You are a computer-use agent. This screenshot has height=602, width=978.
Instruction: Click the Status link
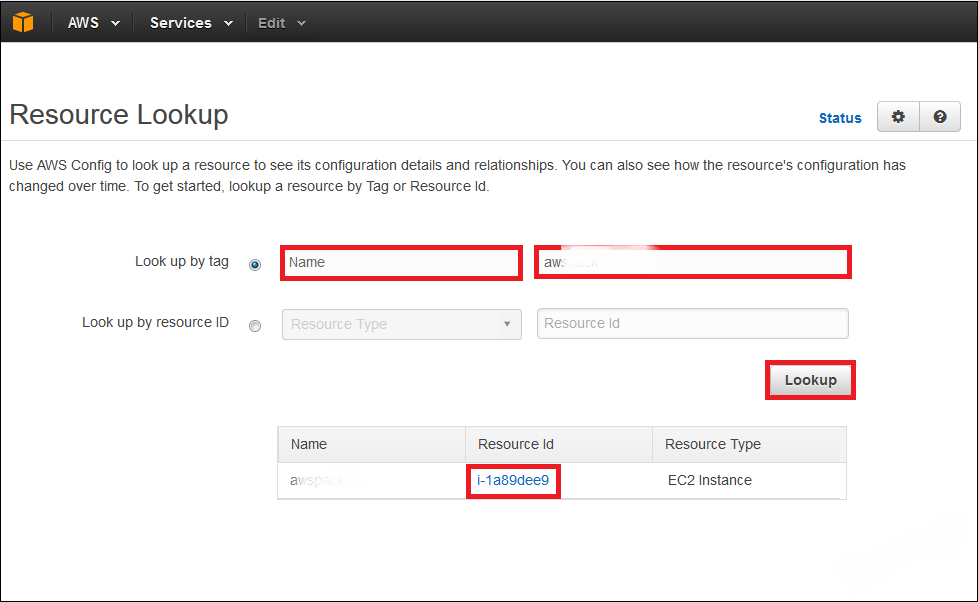[840, 118]
